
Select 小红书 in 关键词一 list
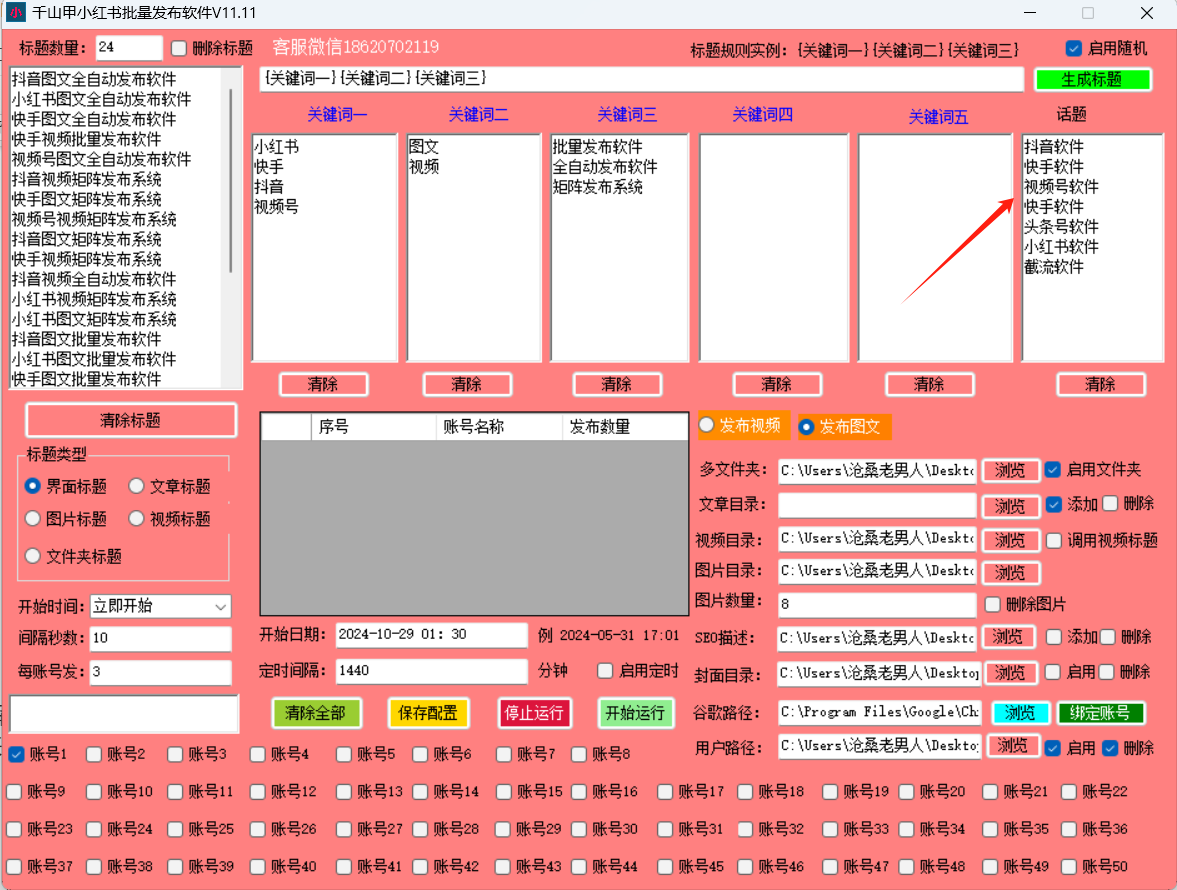(276, 146)
